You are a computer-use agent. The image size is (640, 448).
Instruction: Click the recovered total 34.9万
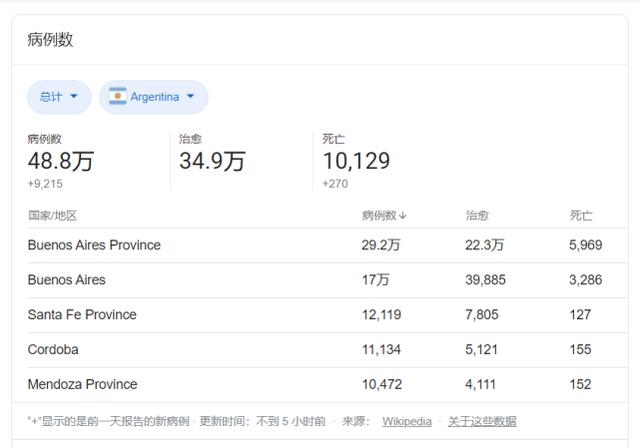click(x=212, y=161)
